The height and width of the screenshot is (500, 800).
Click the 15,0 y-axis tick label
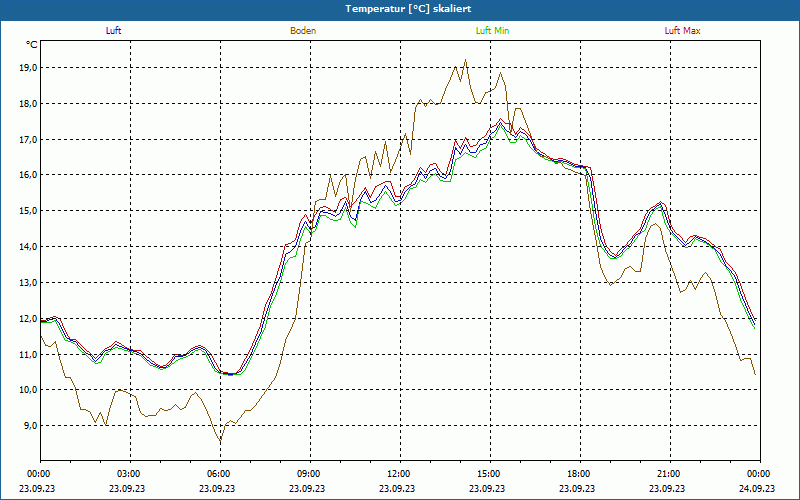click(28, 211)
